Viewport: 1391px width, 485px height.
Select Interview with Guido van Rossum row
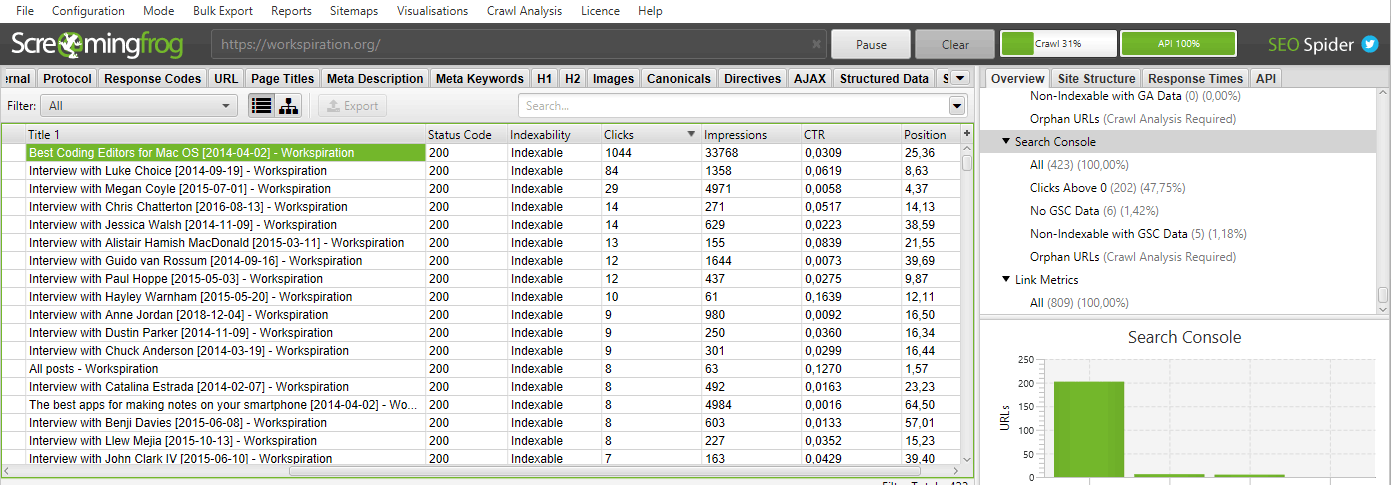tap(480, 260)
